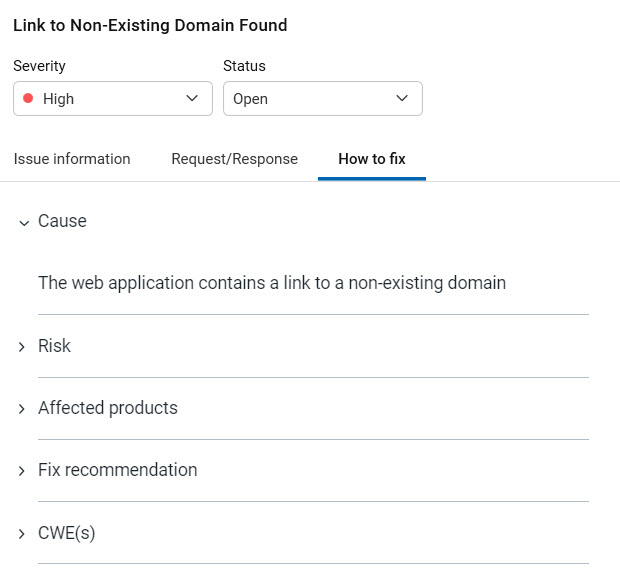Switch to the Issue information tab
620x586 pixels.
(72, 159)
